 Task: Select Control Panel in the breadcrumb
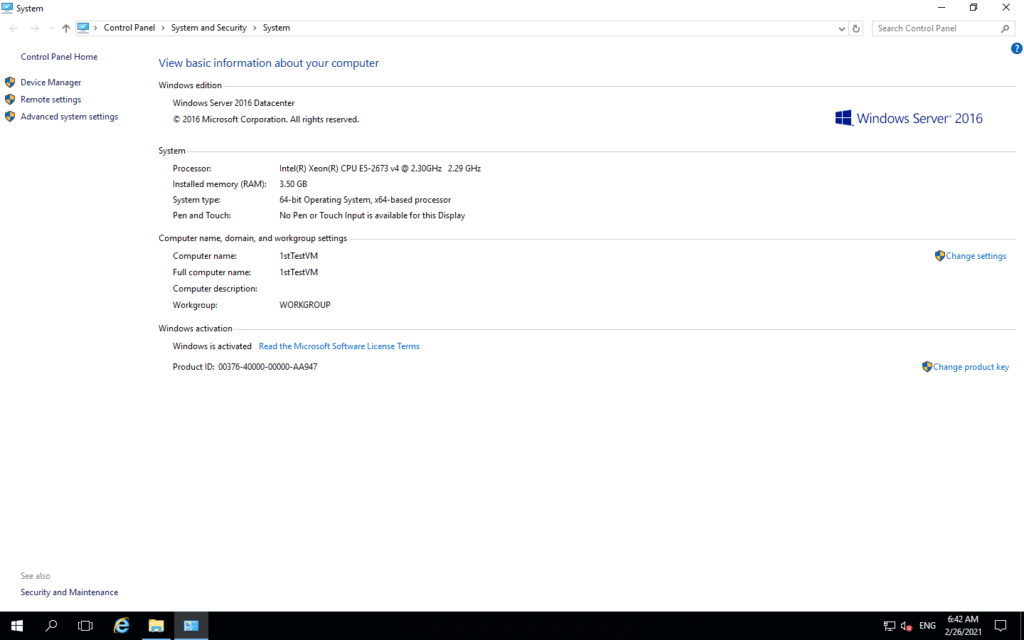[x=129, y=28]
